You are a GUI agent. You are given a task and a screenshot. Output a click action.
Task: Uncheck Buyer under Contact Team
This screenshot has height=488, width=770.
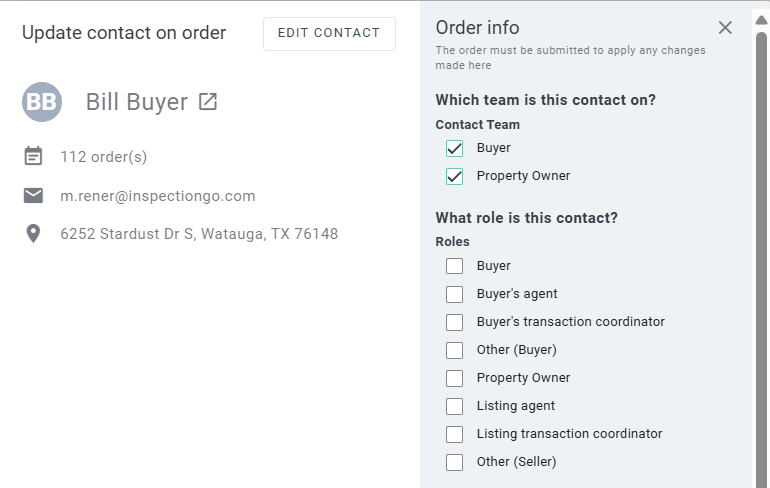[455, 148]
